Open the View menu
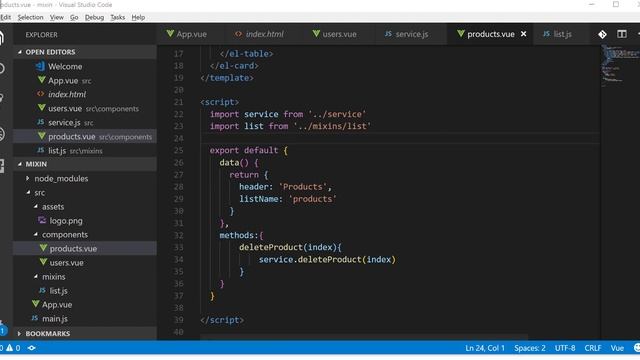This screenshot has height=360, width=640. (57, 17)
